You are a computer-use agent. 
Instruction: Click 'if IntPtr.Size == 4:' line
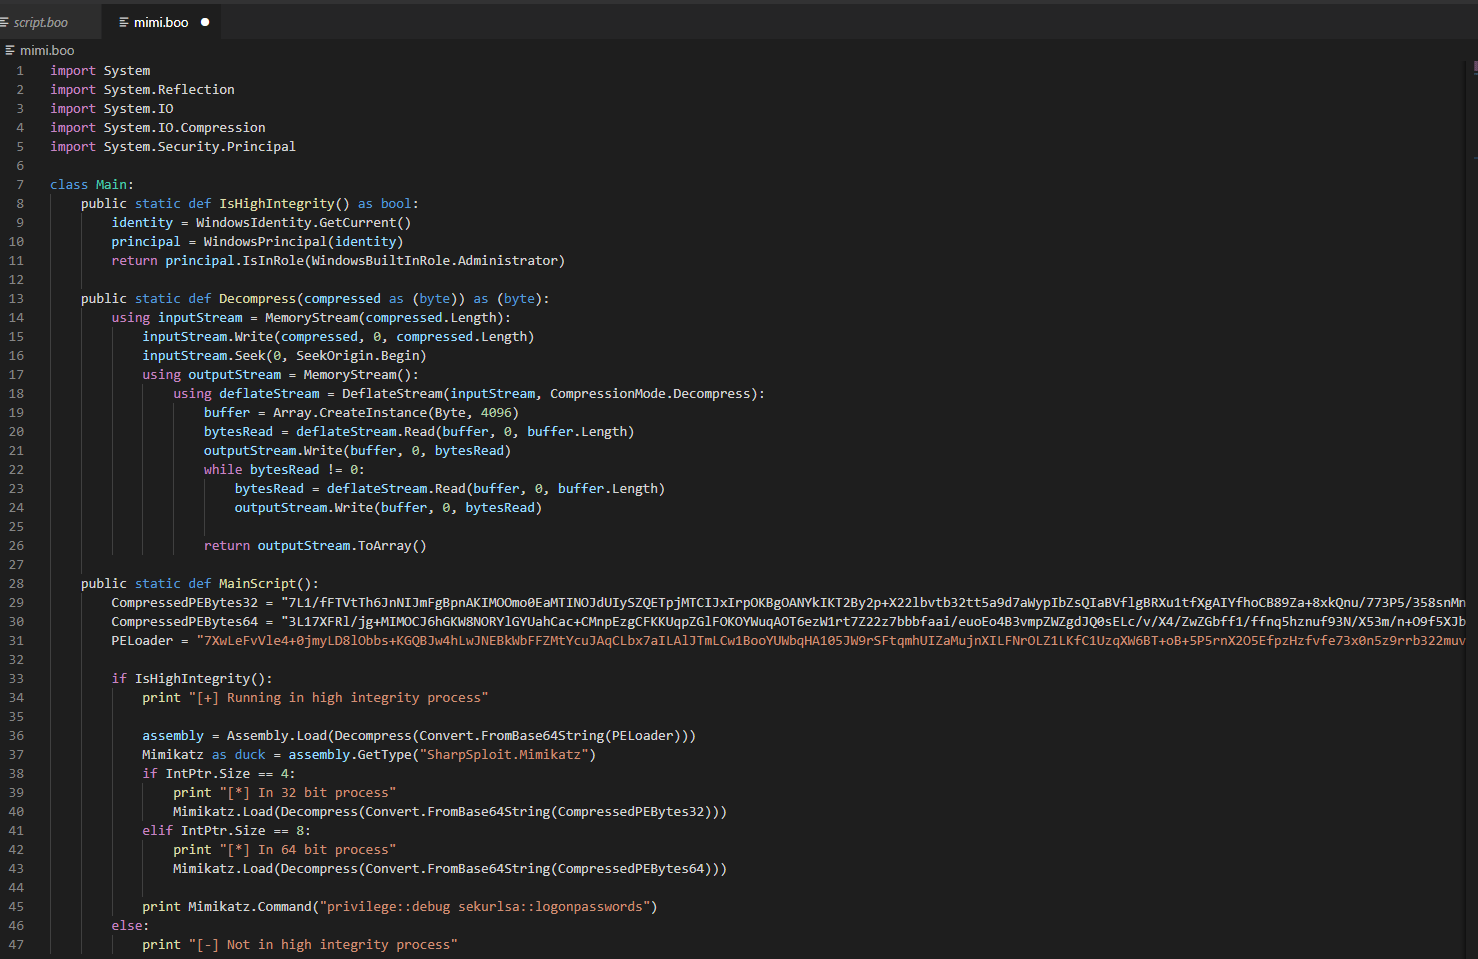pos(219,774)
